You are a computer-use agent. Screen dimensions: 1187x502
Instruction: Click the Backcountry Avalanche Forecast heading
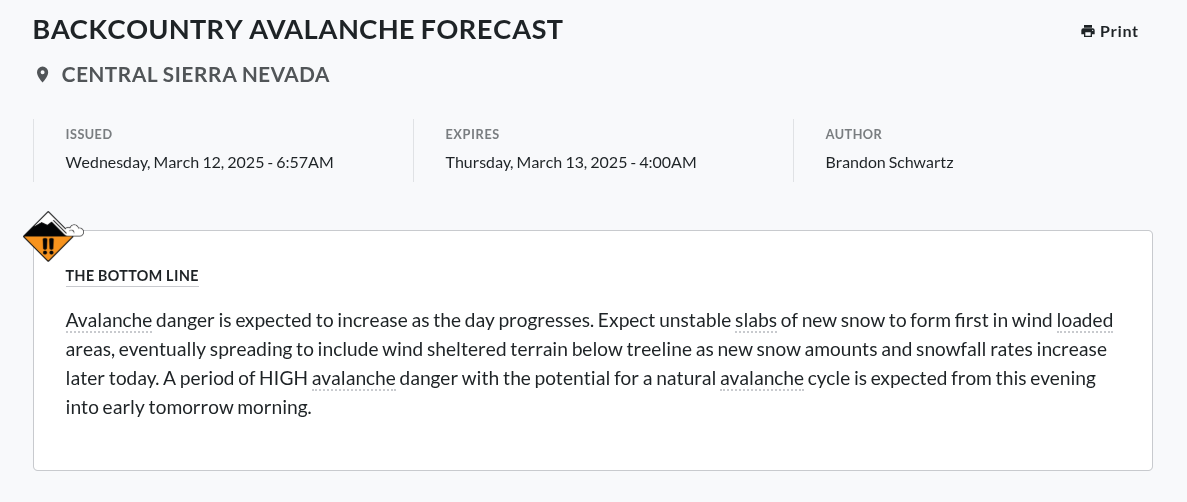coord(298,30)
